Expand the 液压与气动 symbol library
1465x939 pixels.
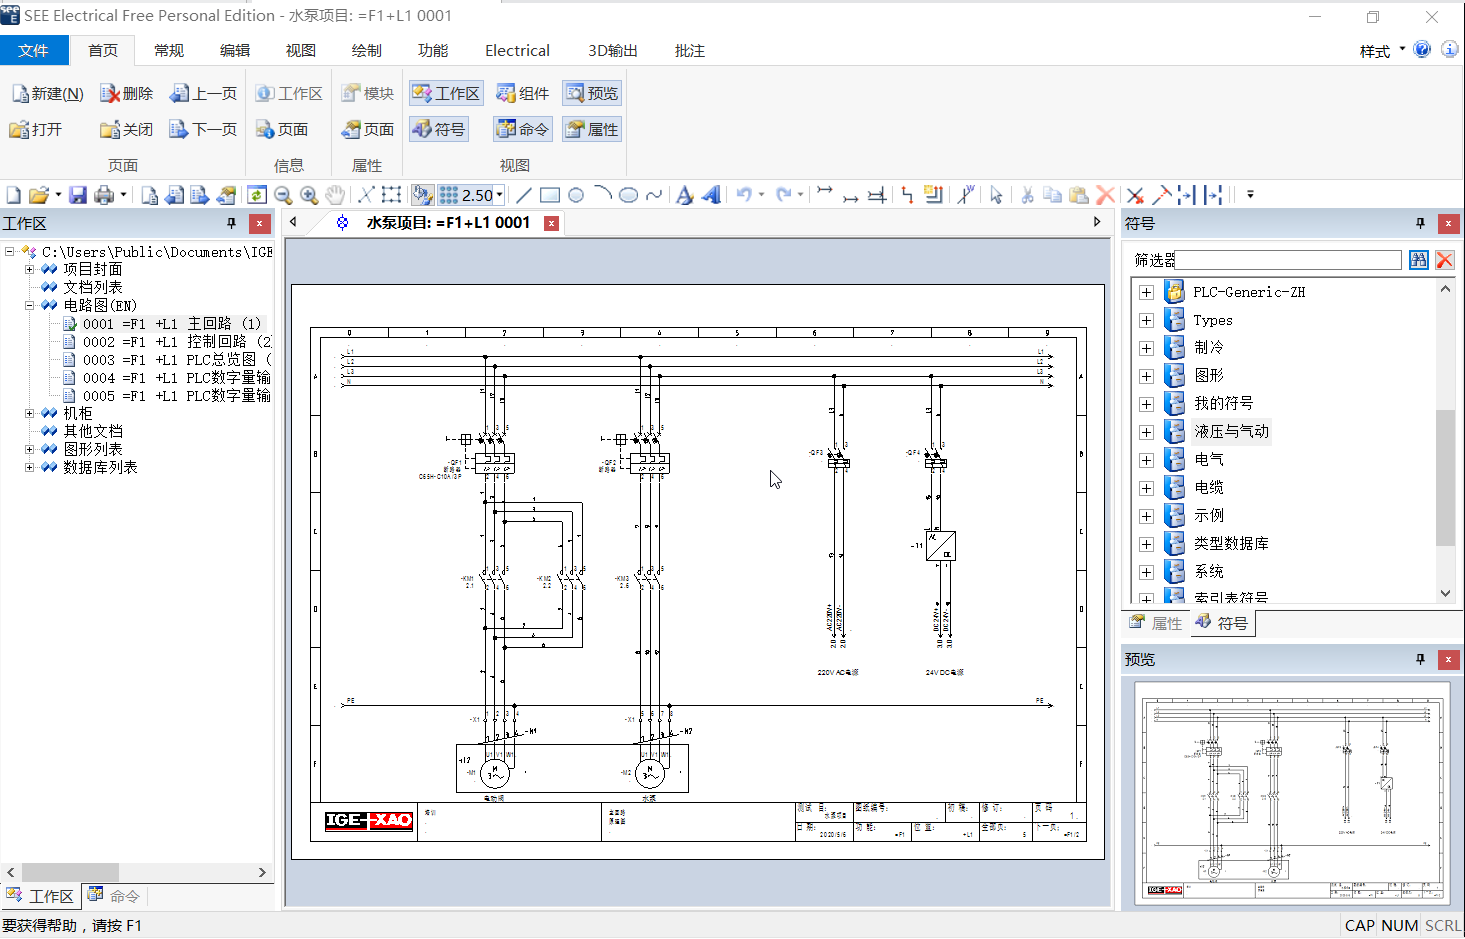coord(1146,432)
